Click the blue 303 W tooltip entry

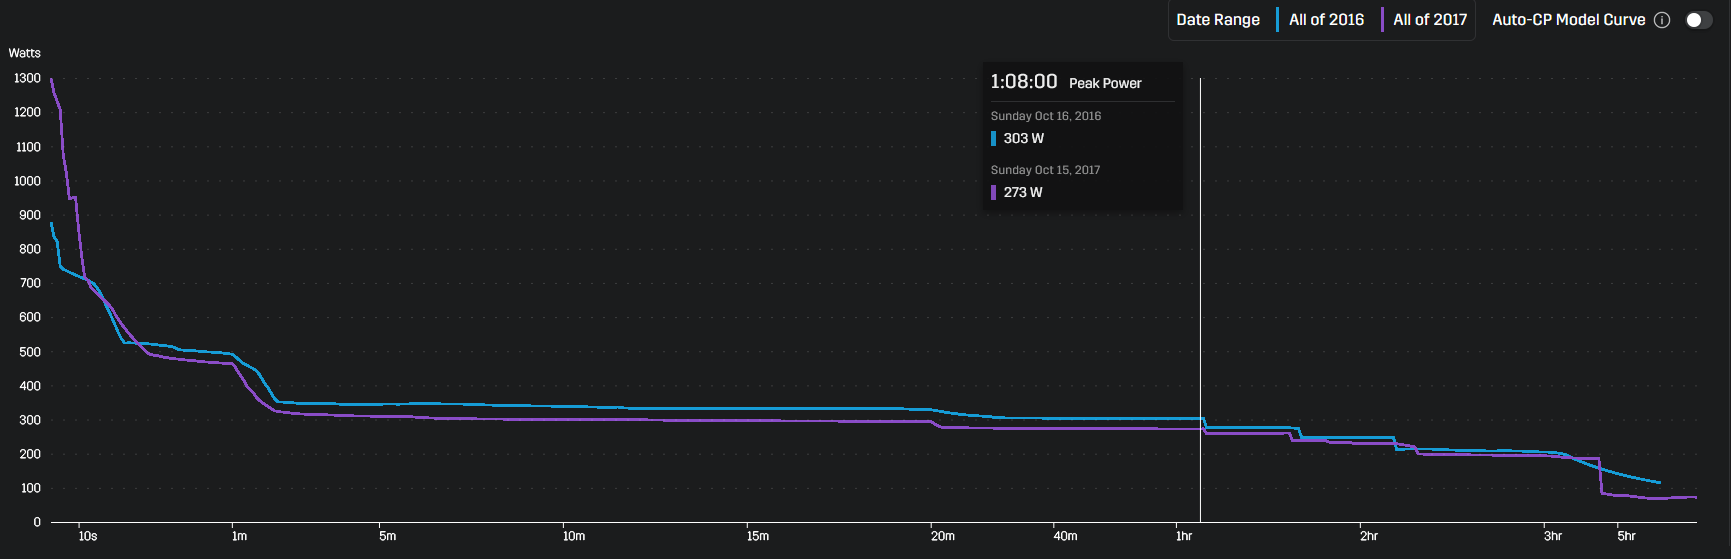point(1023,139)
